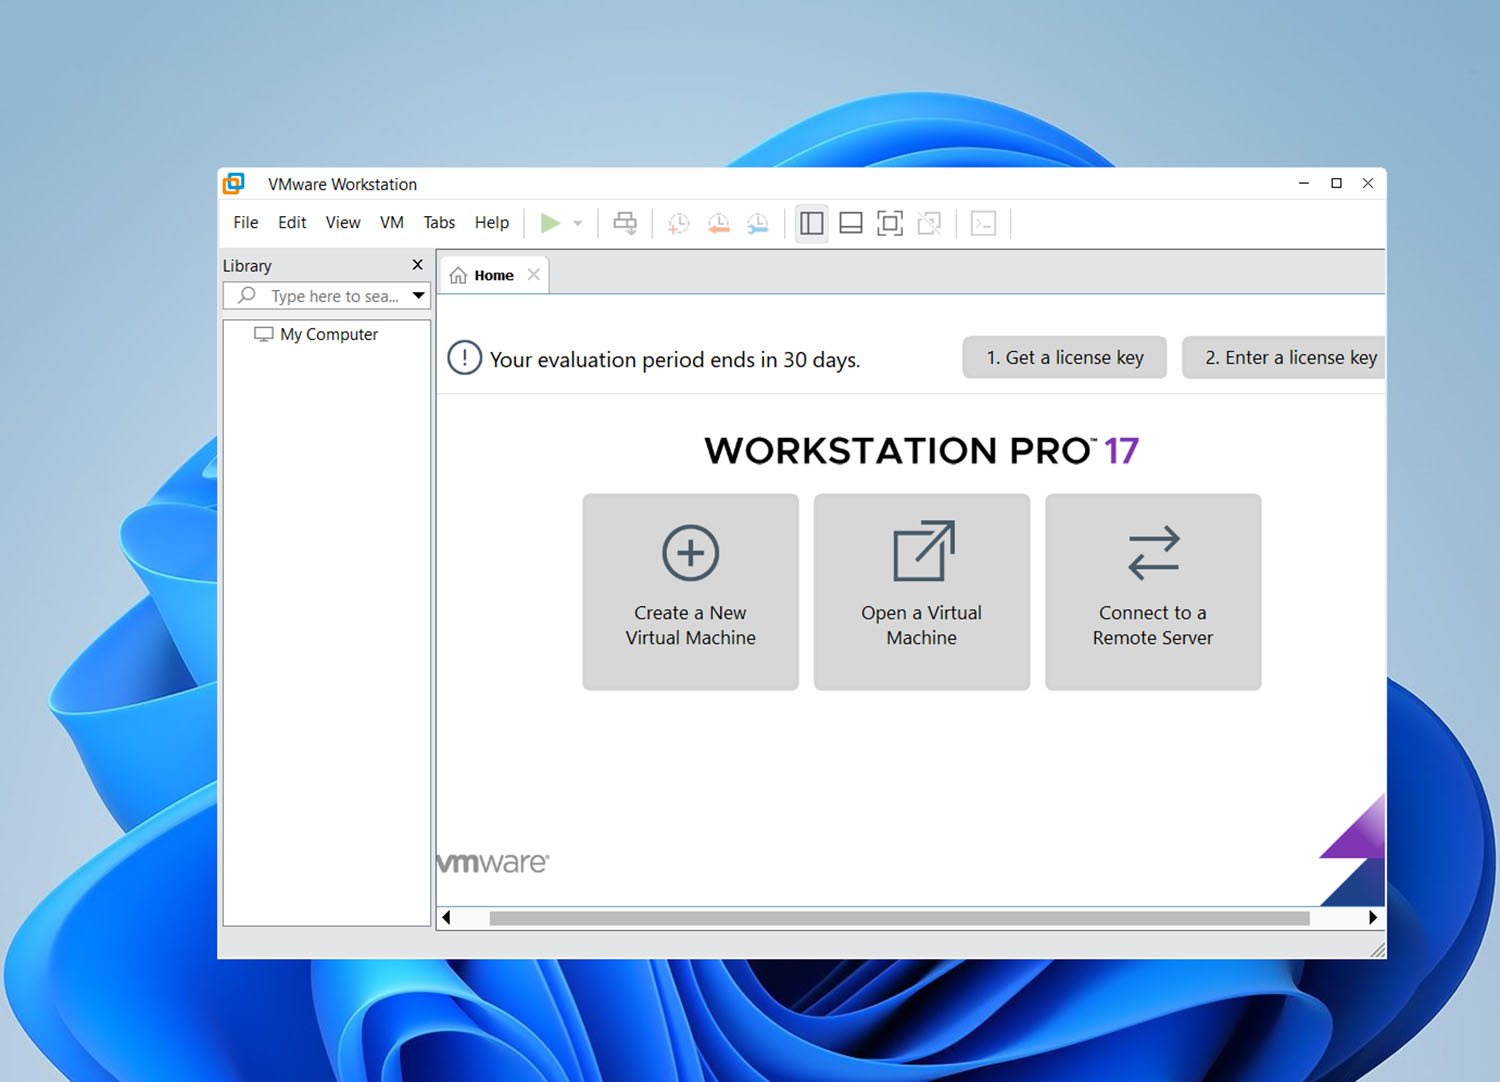
Task: Toggle the thumbnail bar view button
Action: (x=850, y=223)
